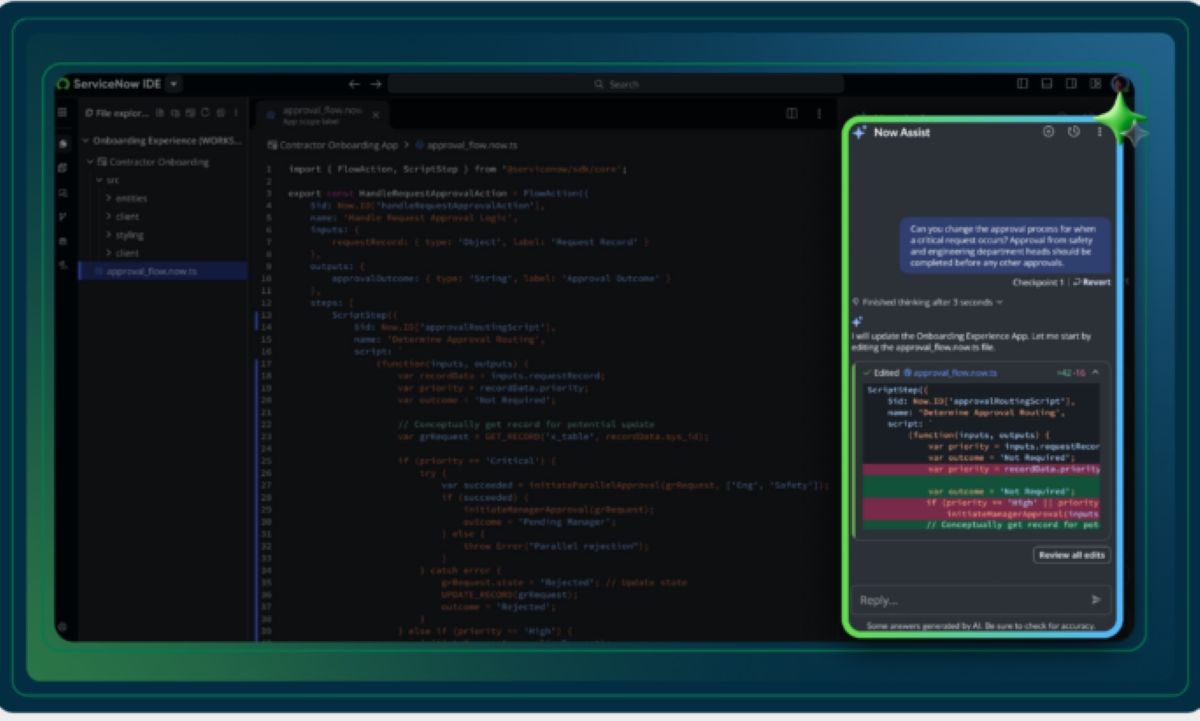Click the forward navigation arrow in title bar
The width and height of the screenshot is (1200, 721).
click(x=376, y=85)
